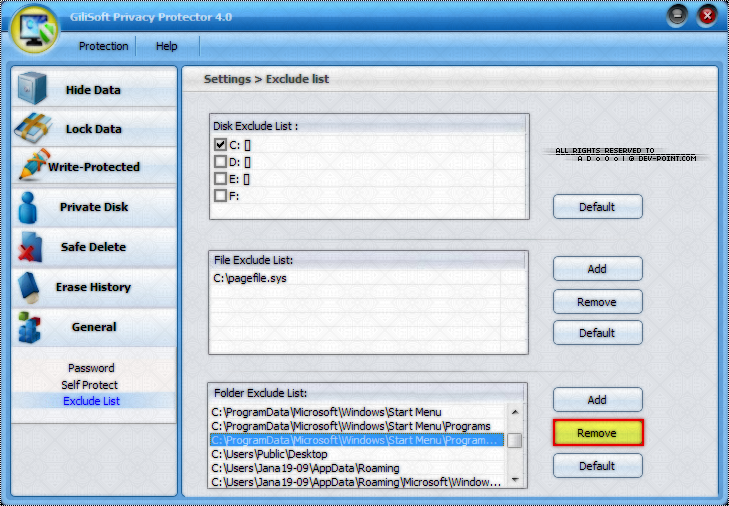
Task: Open the Private Disk section
Action: tap(94, 207)
